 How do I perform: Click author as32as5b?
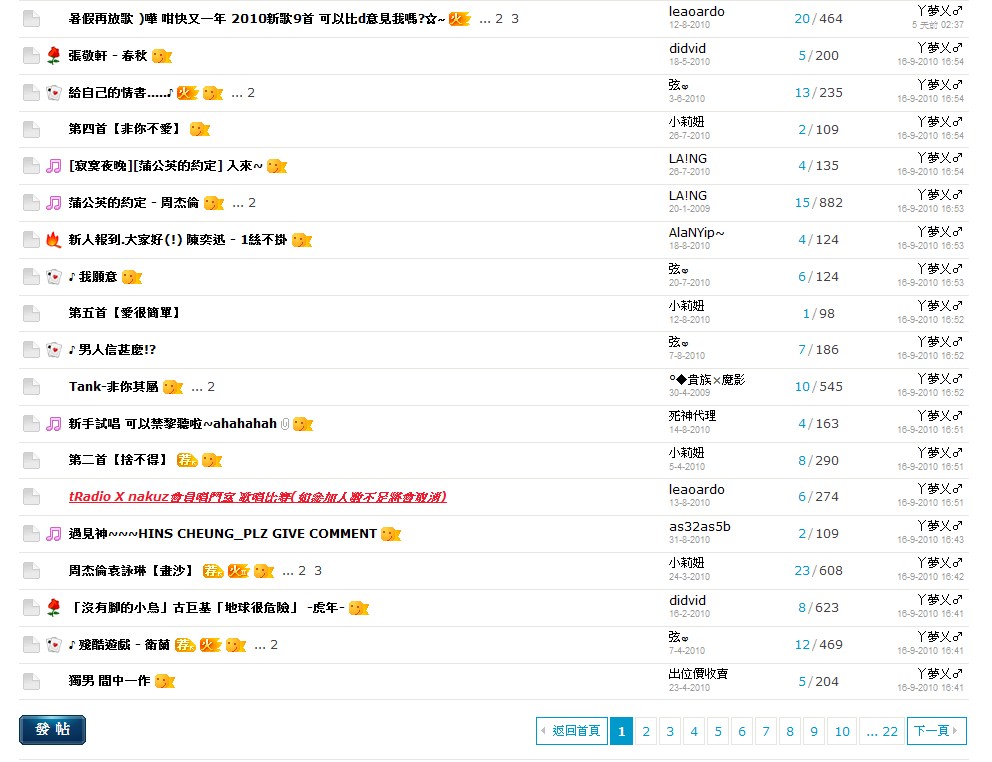click(x=700, y=527)
